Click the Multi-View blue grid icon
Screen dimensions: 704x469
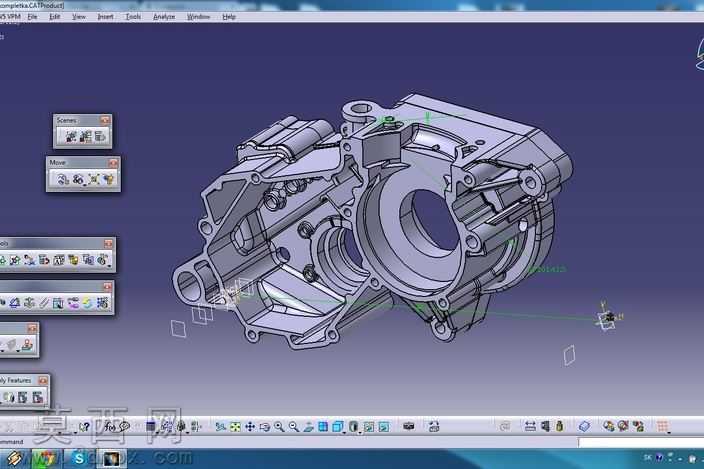pyautogui.click(x=323, y=427)
